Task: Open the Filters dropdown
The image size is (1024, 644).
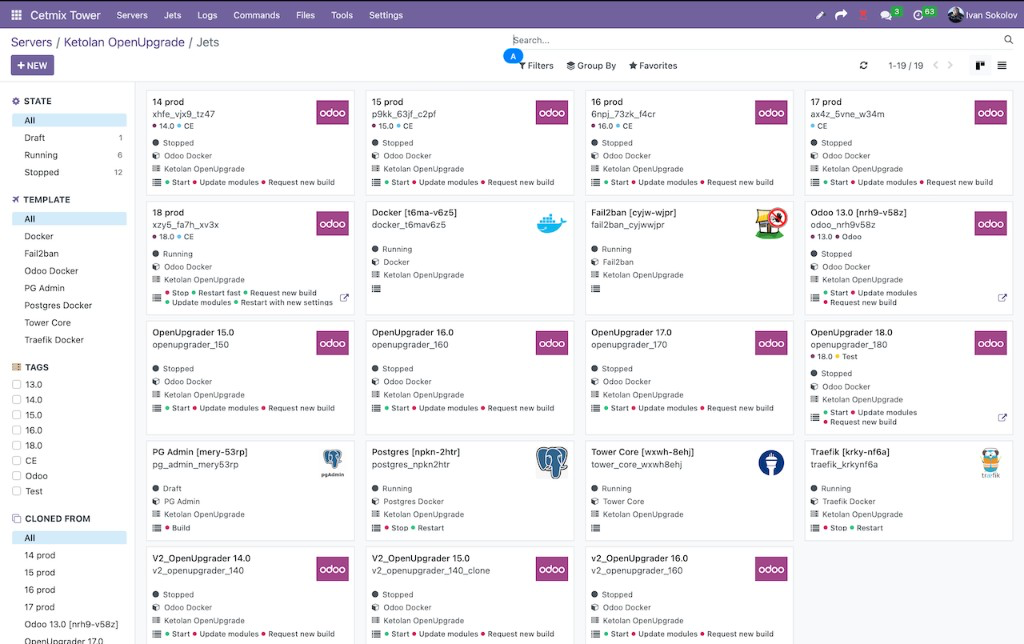Action: pos(536,66)
